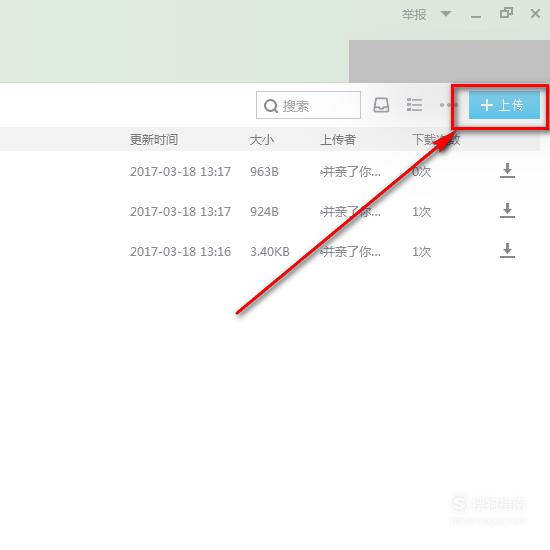This screenshot has height=550, width=550.
Task: Sort by 上传者 column header
Action: (338, 140)
